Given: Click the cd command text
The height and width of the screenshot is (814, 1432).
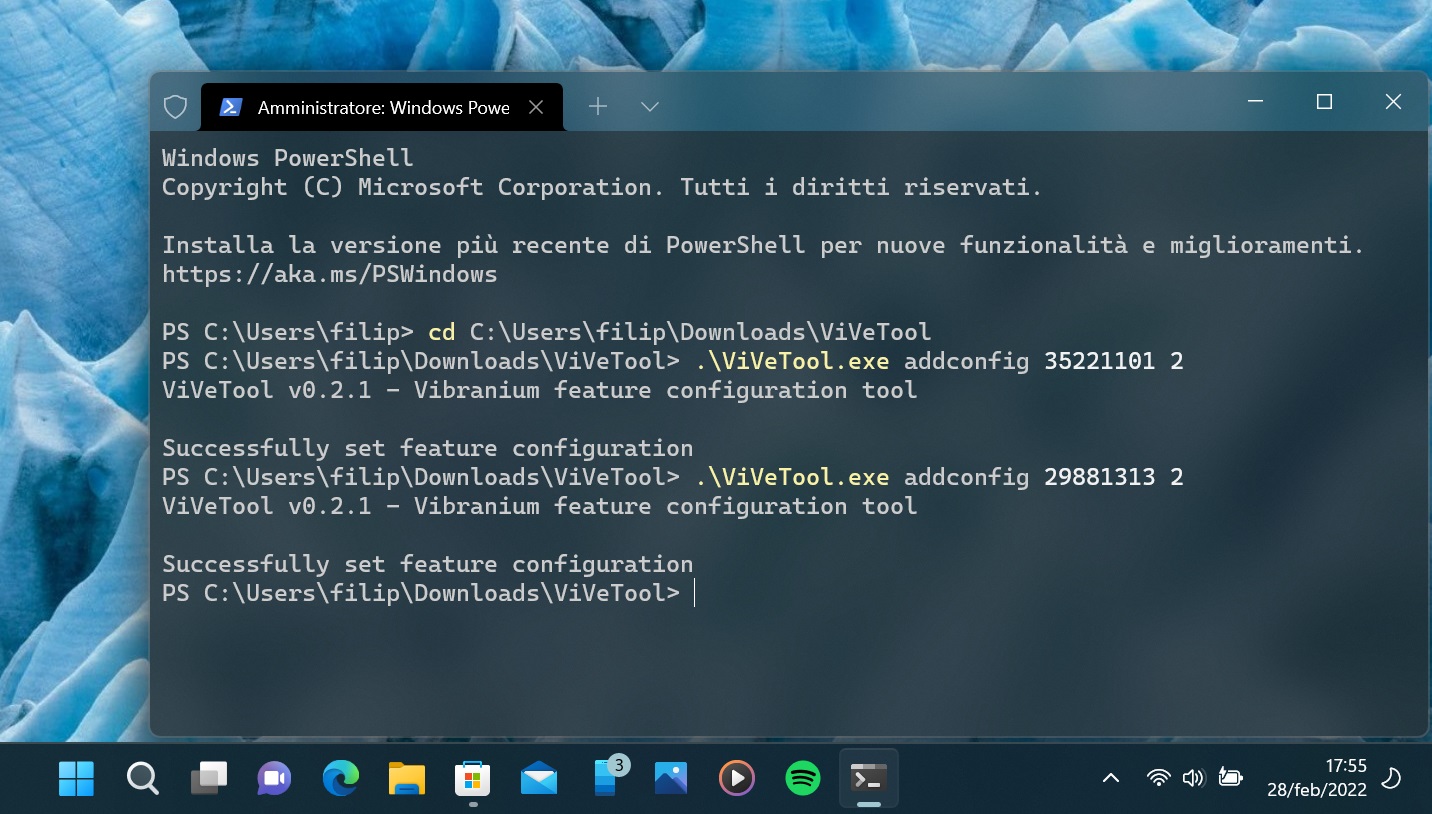Looking at the screenshot, I should [441, 332].
